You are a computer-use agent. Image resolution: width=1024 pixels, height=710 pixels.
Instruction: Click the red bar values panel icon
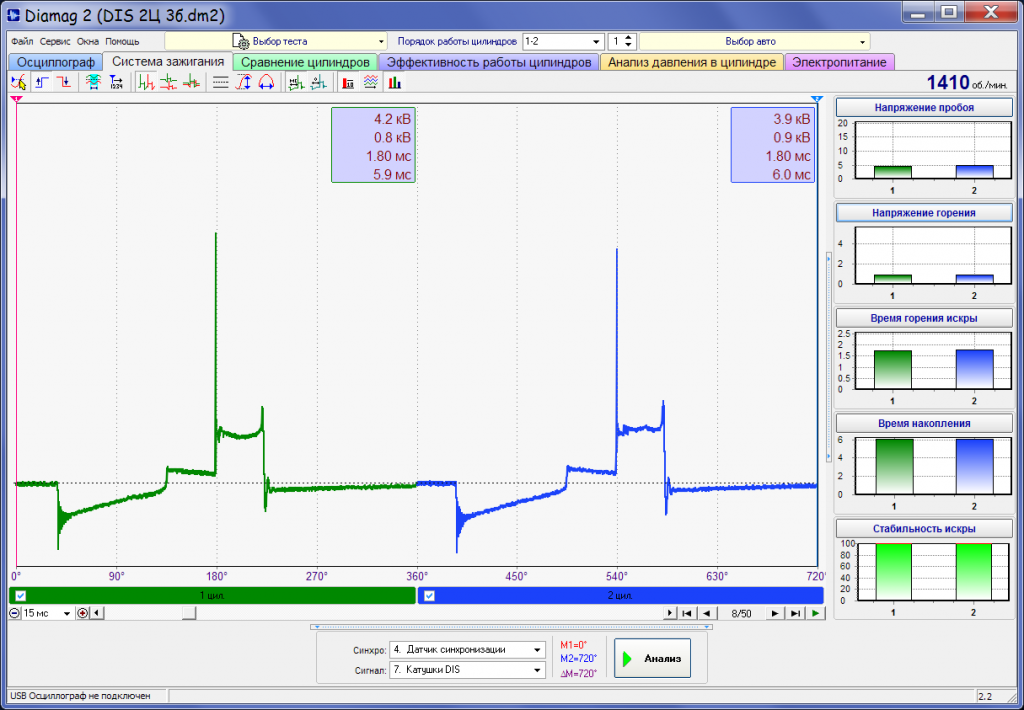point(349,82)
